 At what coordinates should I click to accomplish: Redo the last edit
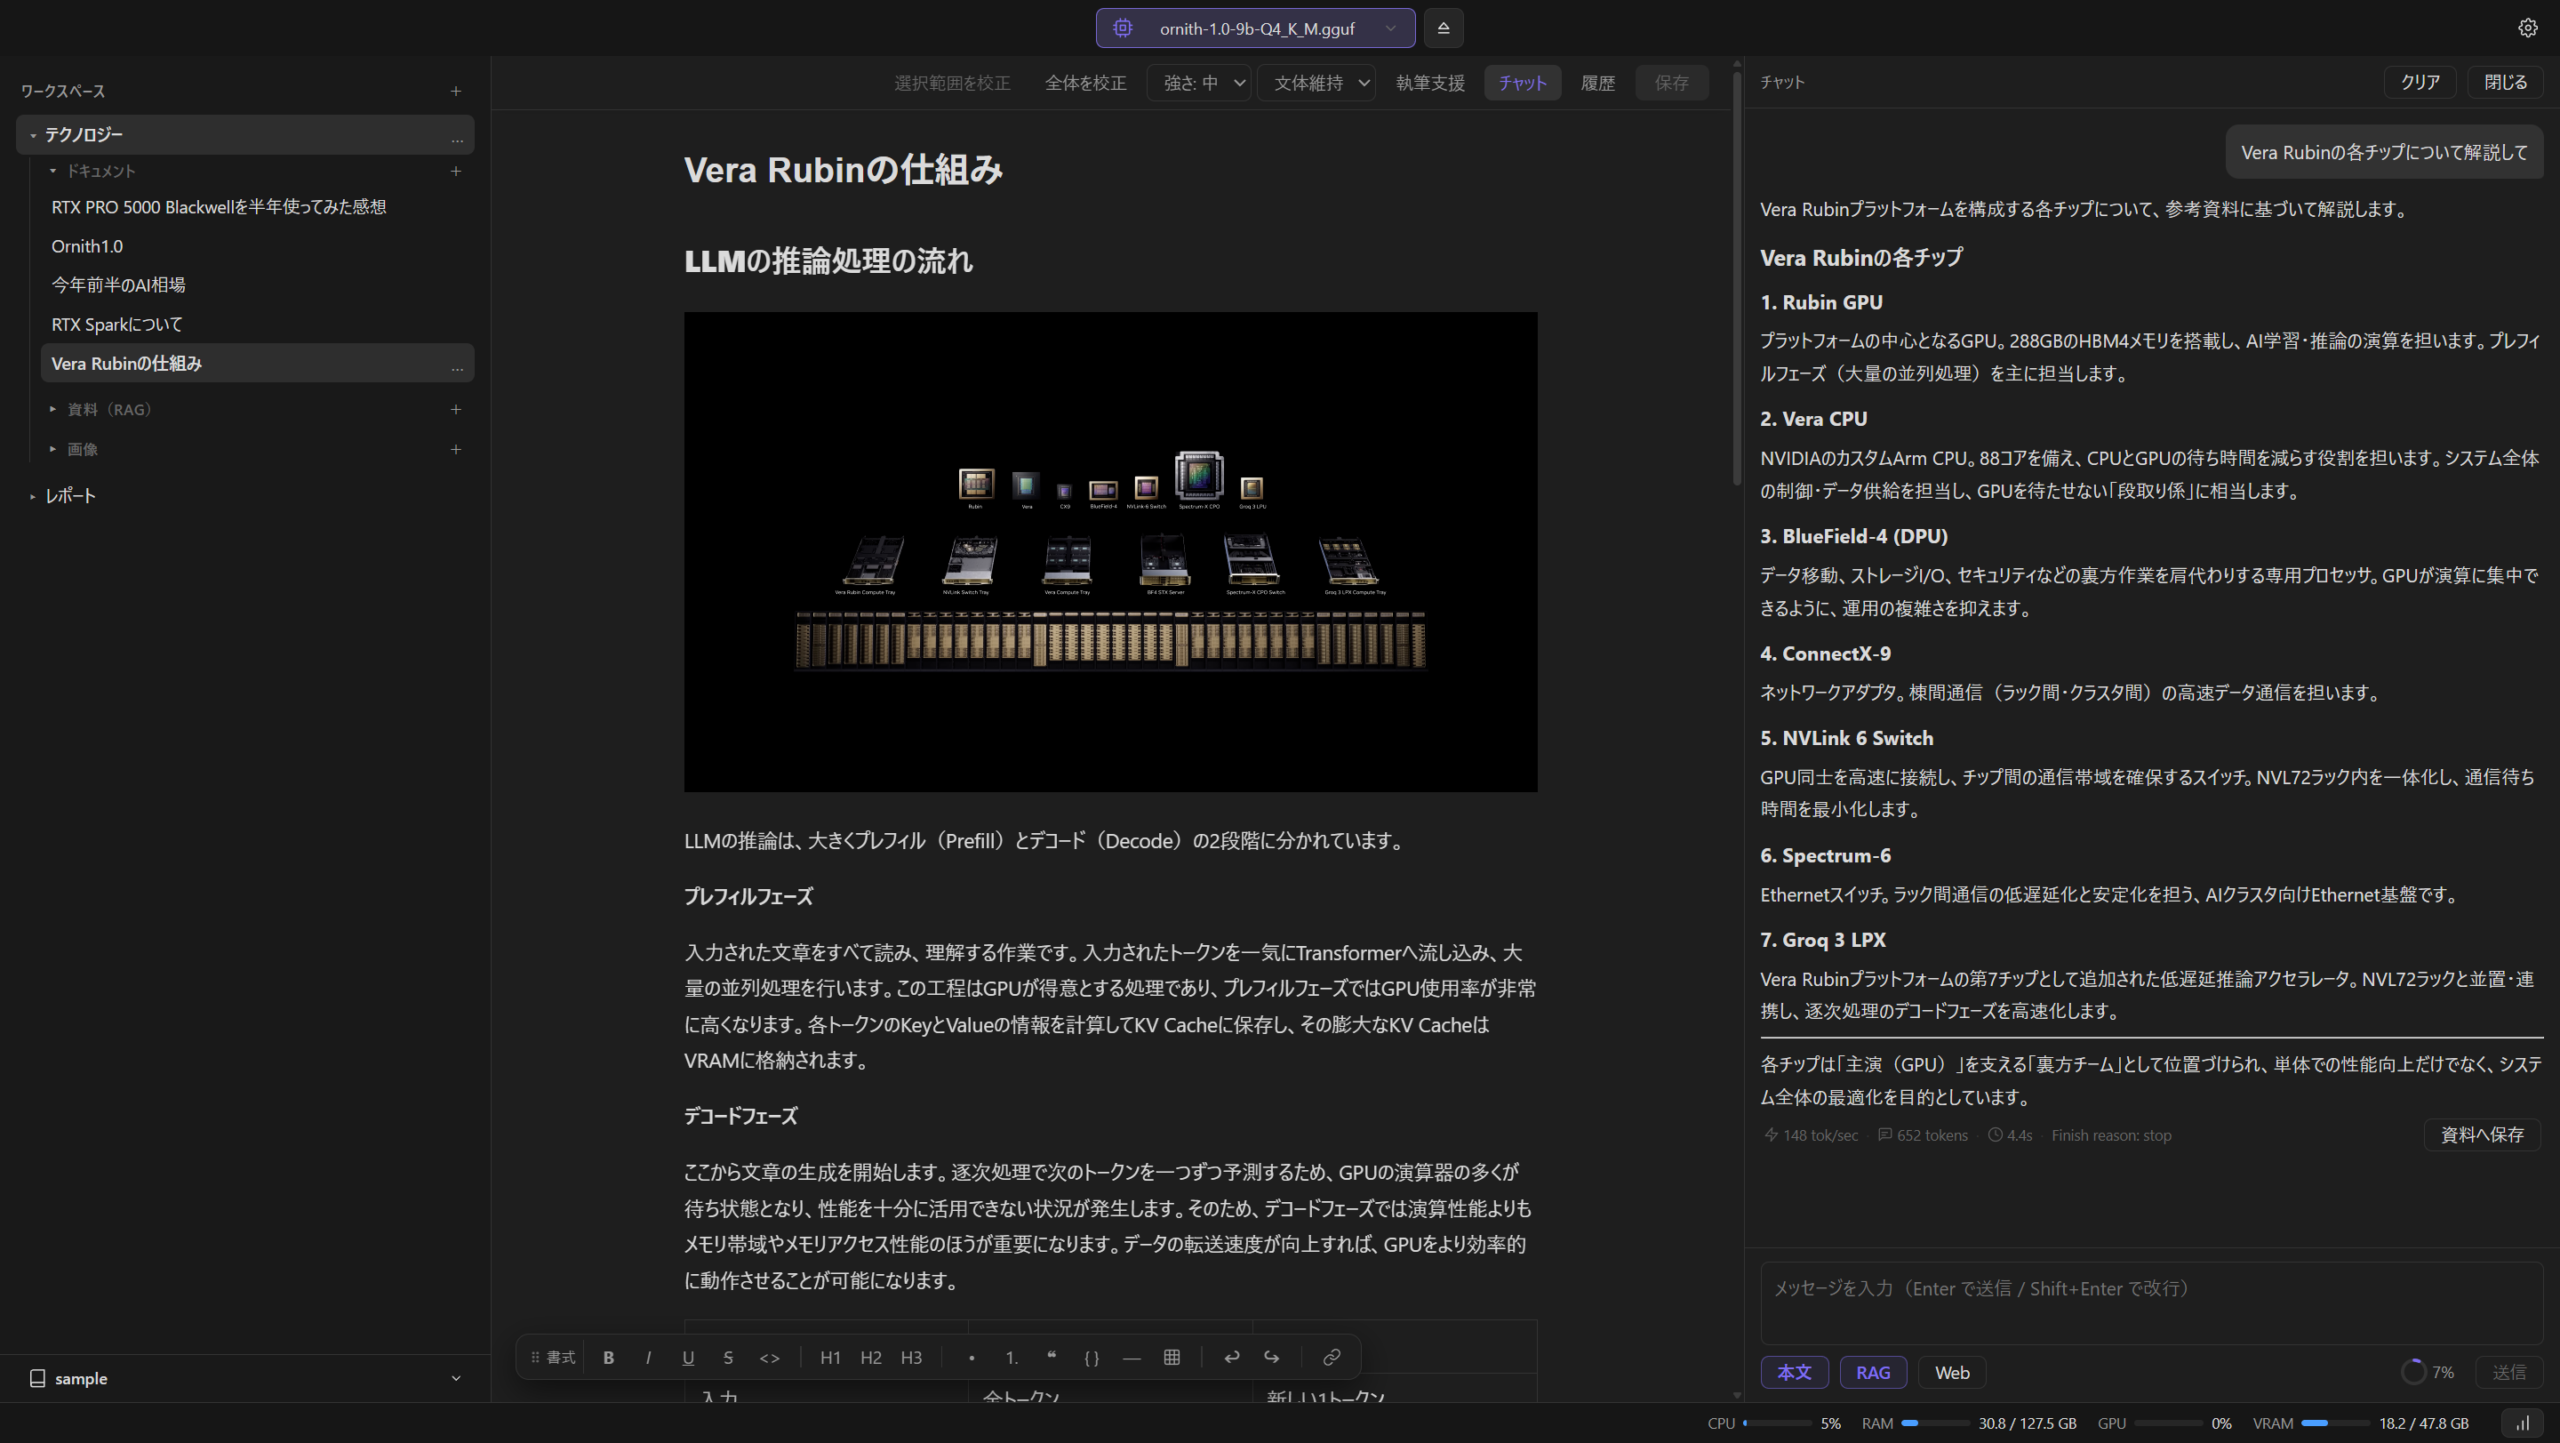1271,1358
